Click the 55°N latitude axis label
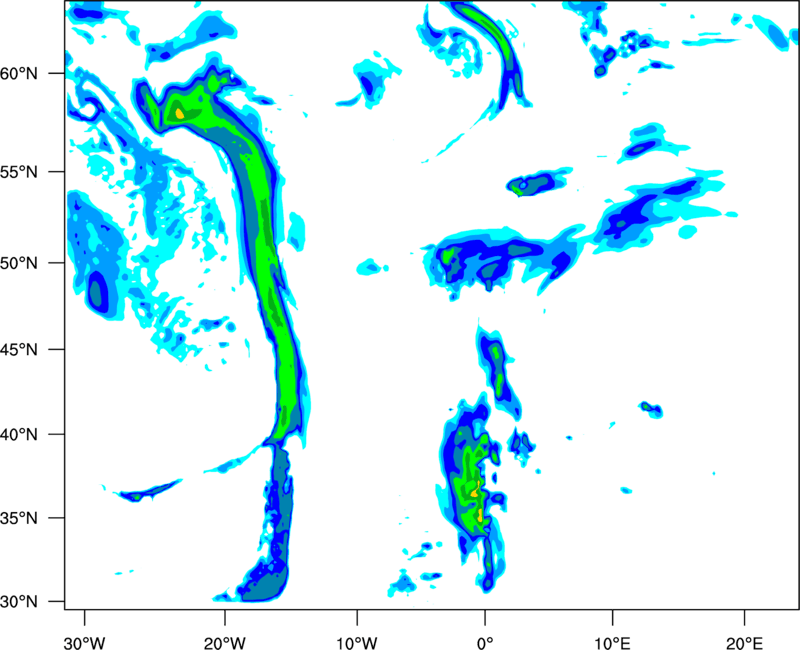 tap(19, 172)
